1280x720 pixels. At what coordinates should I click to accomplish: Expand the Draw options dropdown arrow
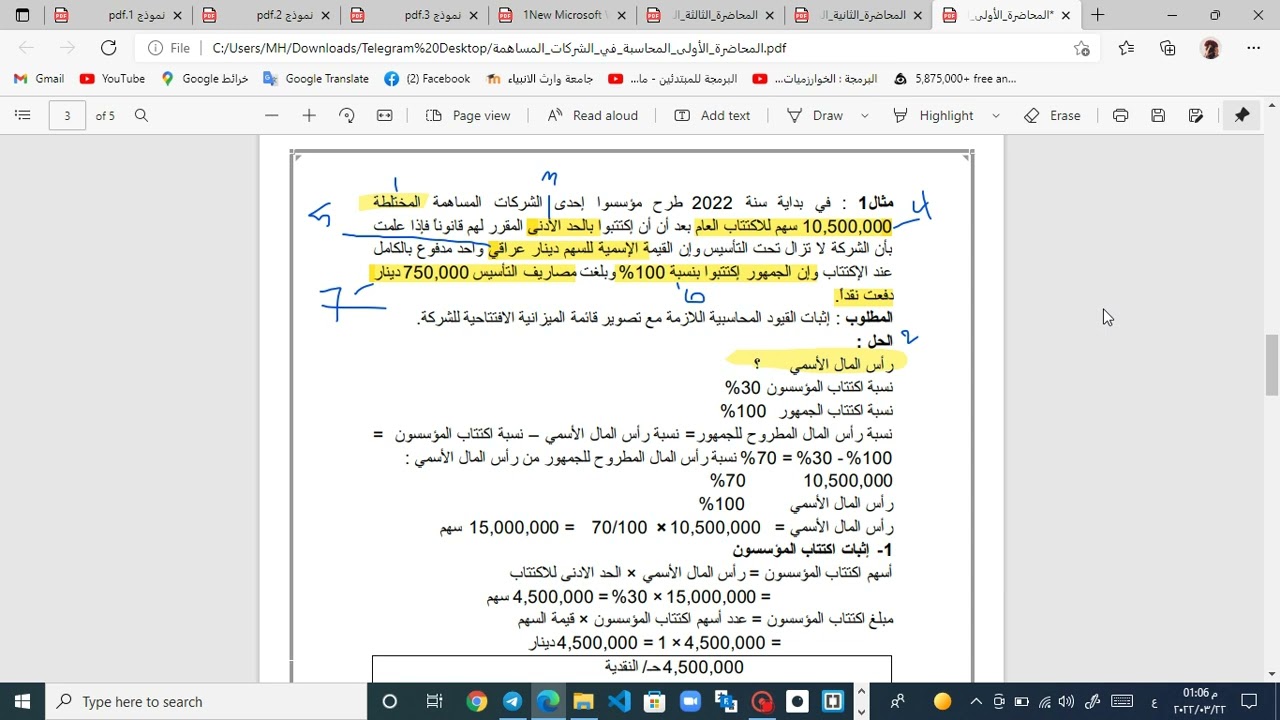tap(864, 116)
